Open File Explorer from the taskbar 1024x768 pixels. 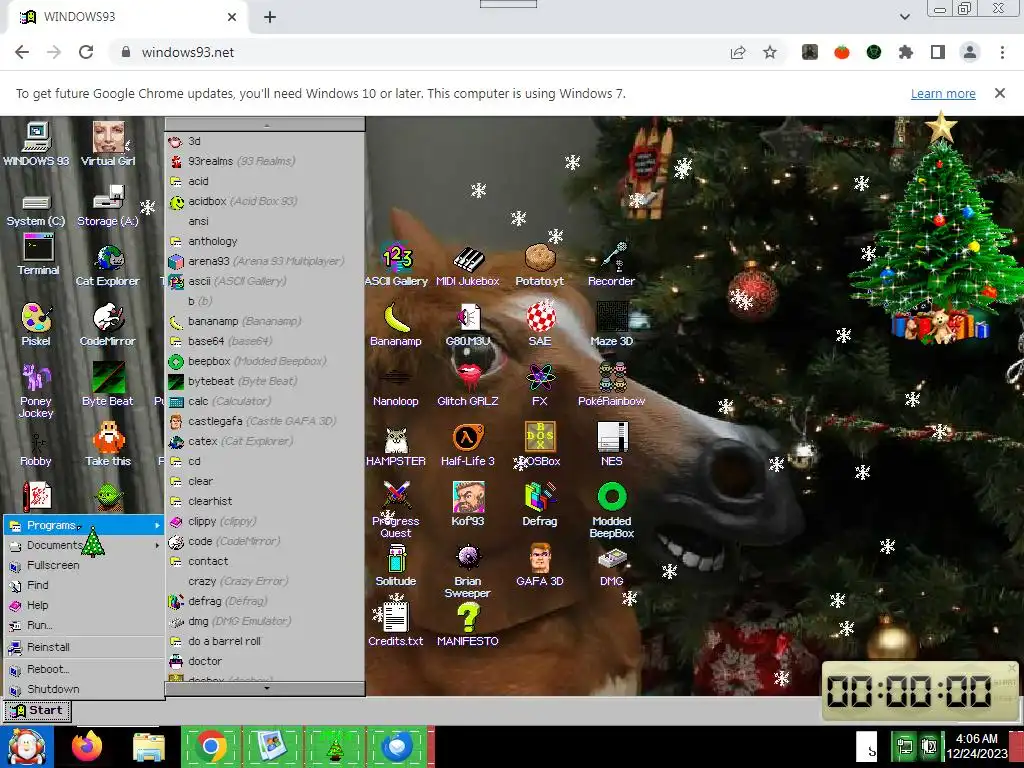[x=148, y=746]
